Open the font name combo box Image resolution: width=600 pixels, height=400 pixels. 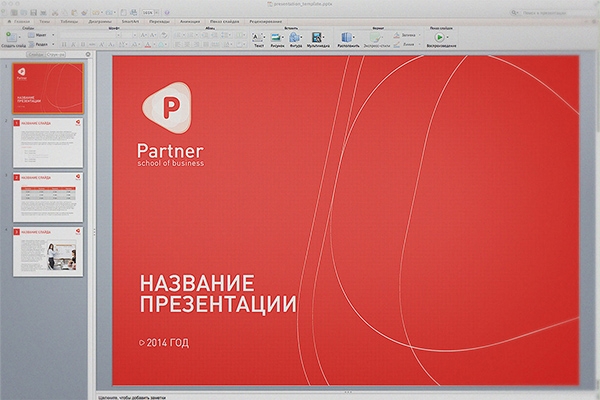pyautogui.click(x=91, y=35)
